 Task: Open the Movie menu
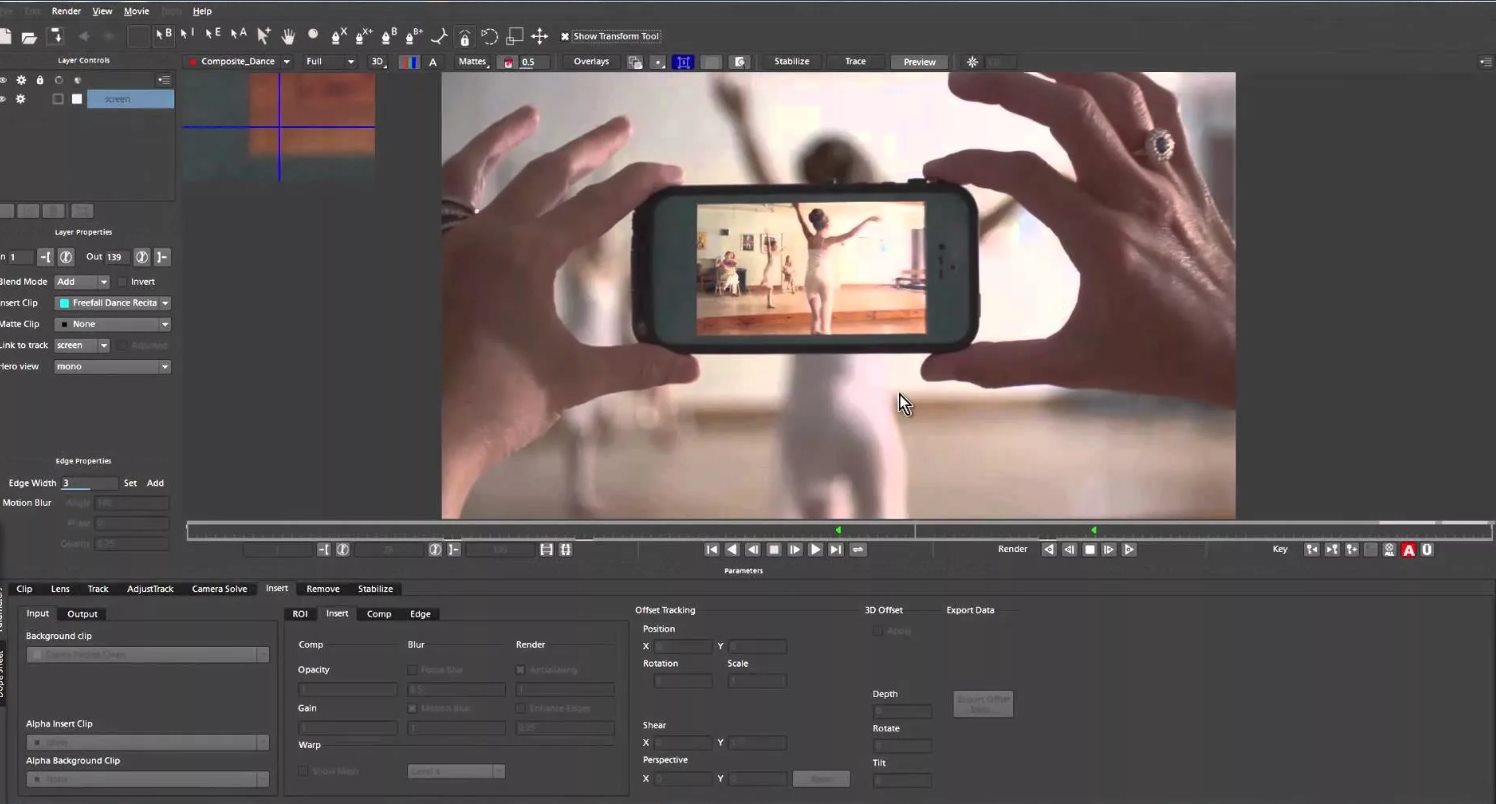point(136,11)
